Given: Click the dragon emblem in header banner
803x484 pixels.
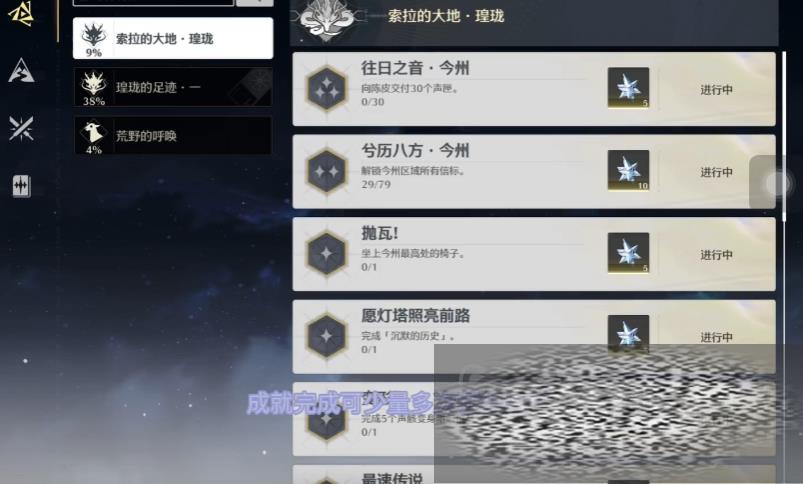Looking at the screenshot, I should pos(327,19).
